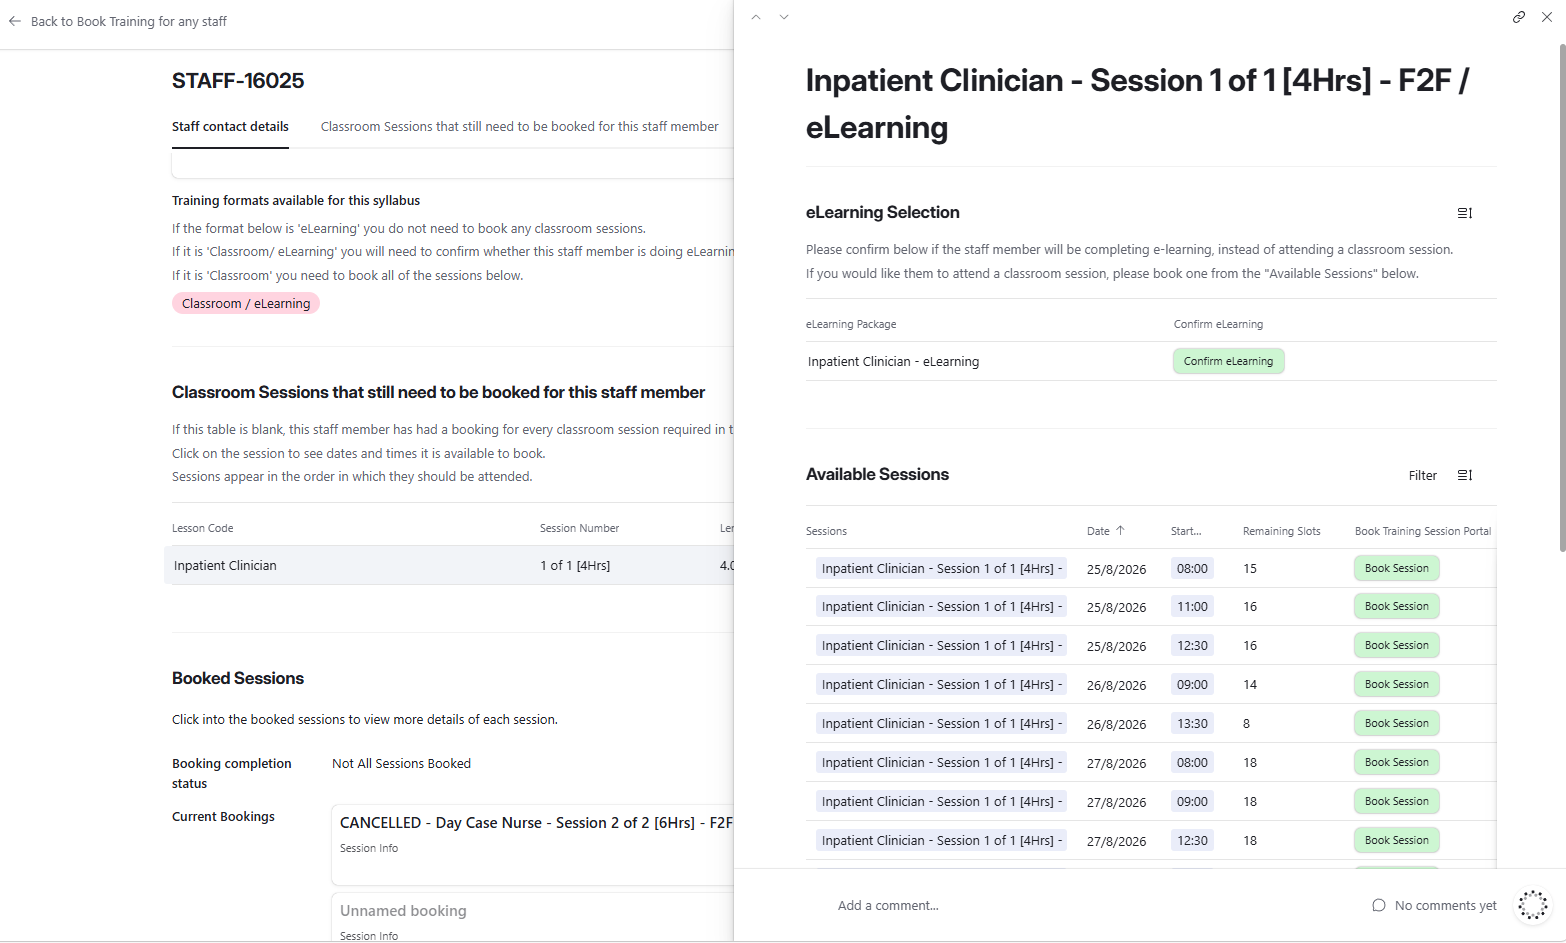The height and width of the screenshot is (943, 1566).
Task: Copy record link via the link icon
Action: tap(1519, 17)
